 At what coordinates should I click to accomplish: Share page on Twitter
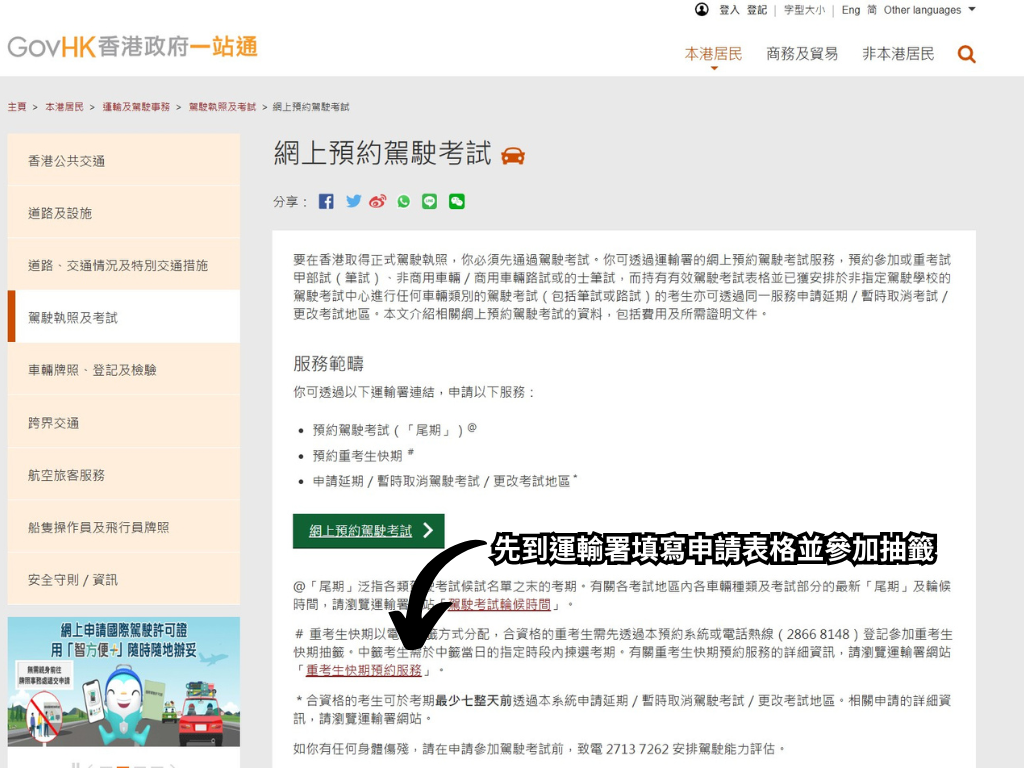point(353,201)
